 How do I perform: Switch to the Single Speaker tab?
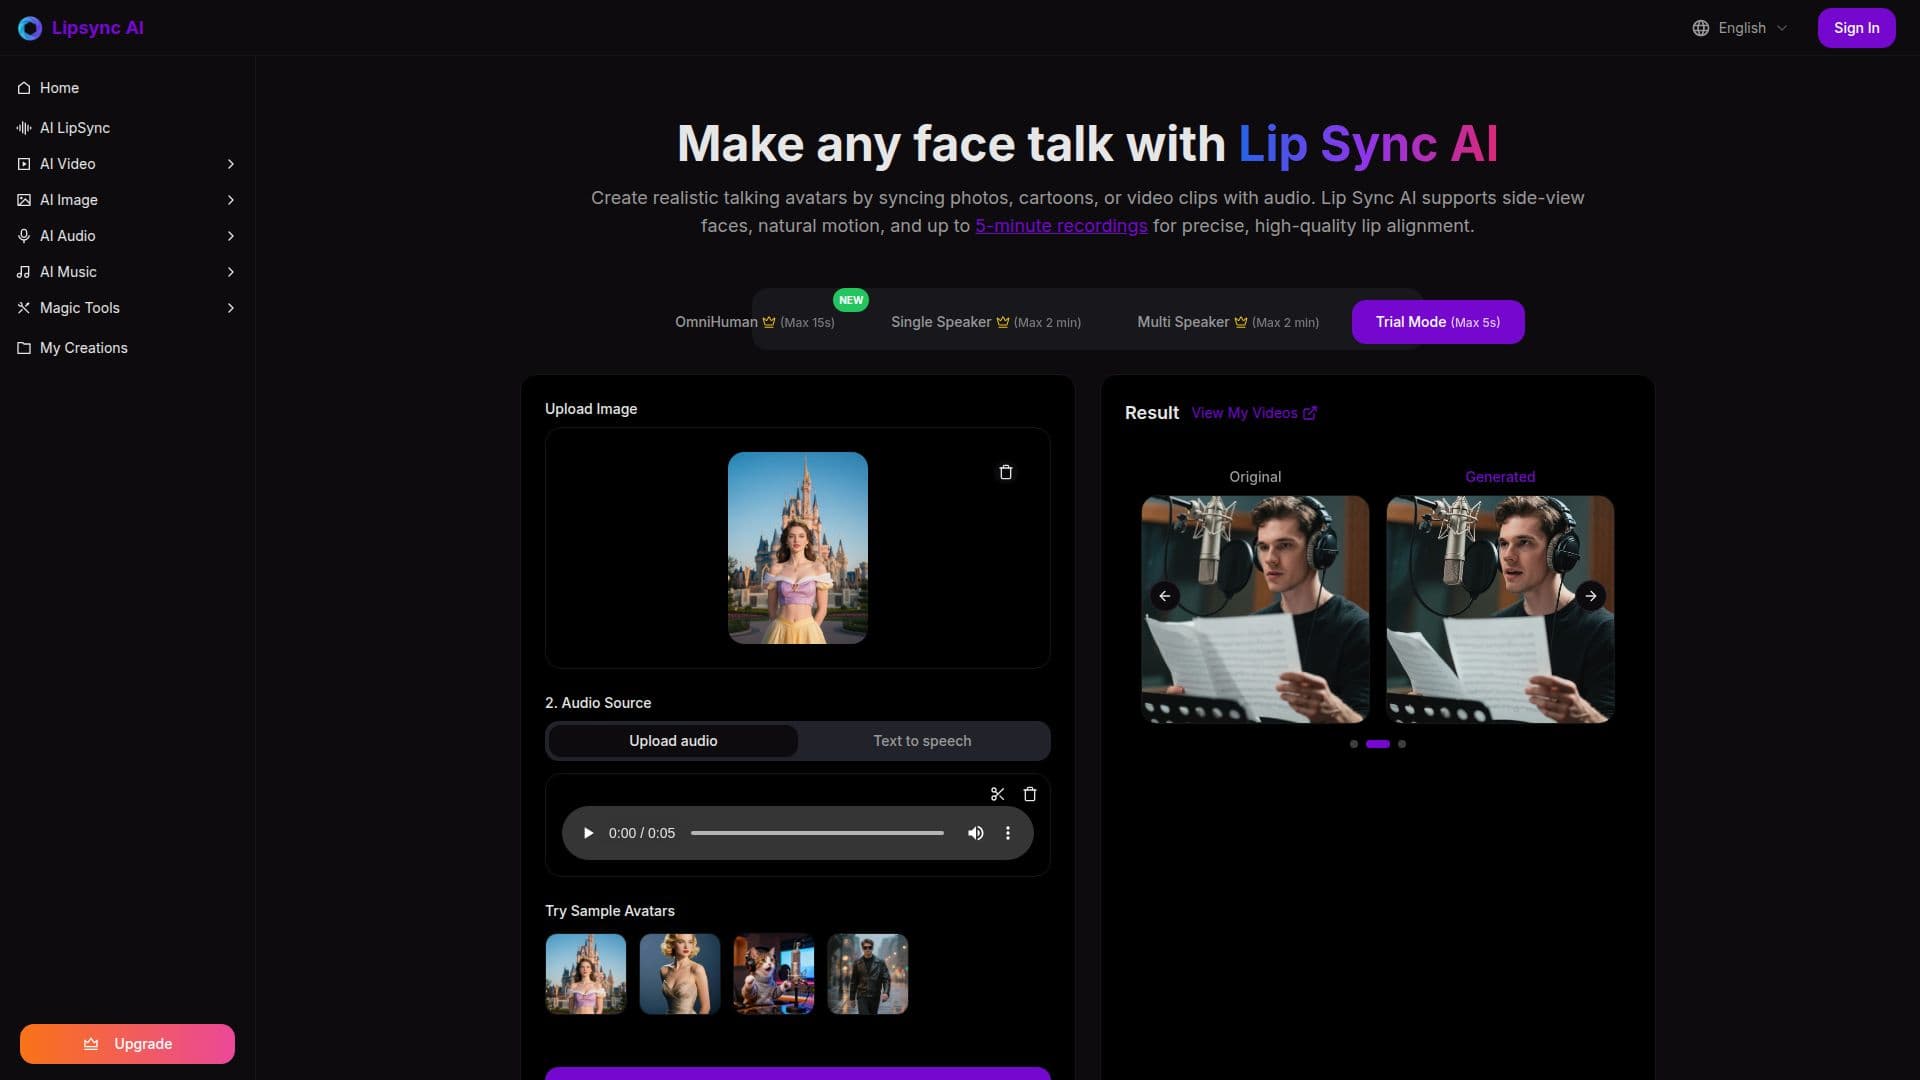pos(986,322)
